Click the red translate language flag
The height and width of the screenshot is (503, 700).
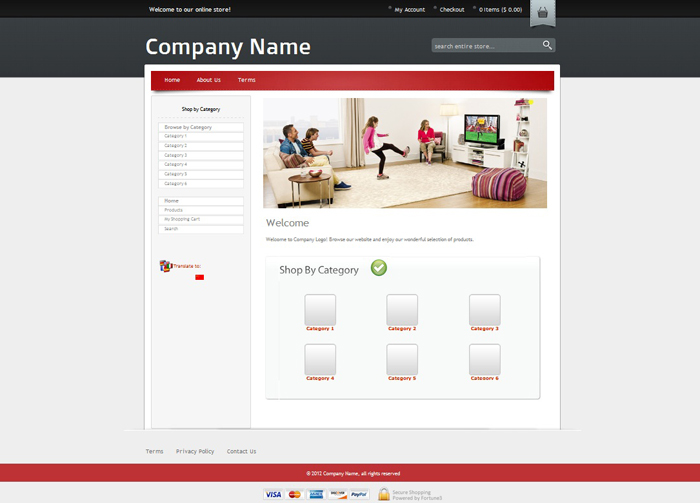pyautogui.click(x=200, y=277)
